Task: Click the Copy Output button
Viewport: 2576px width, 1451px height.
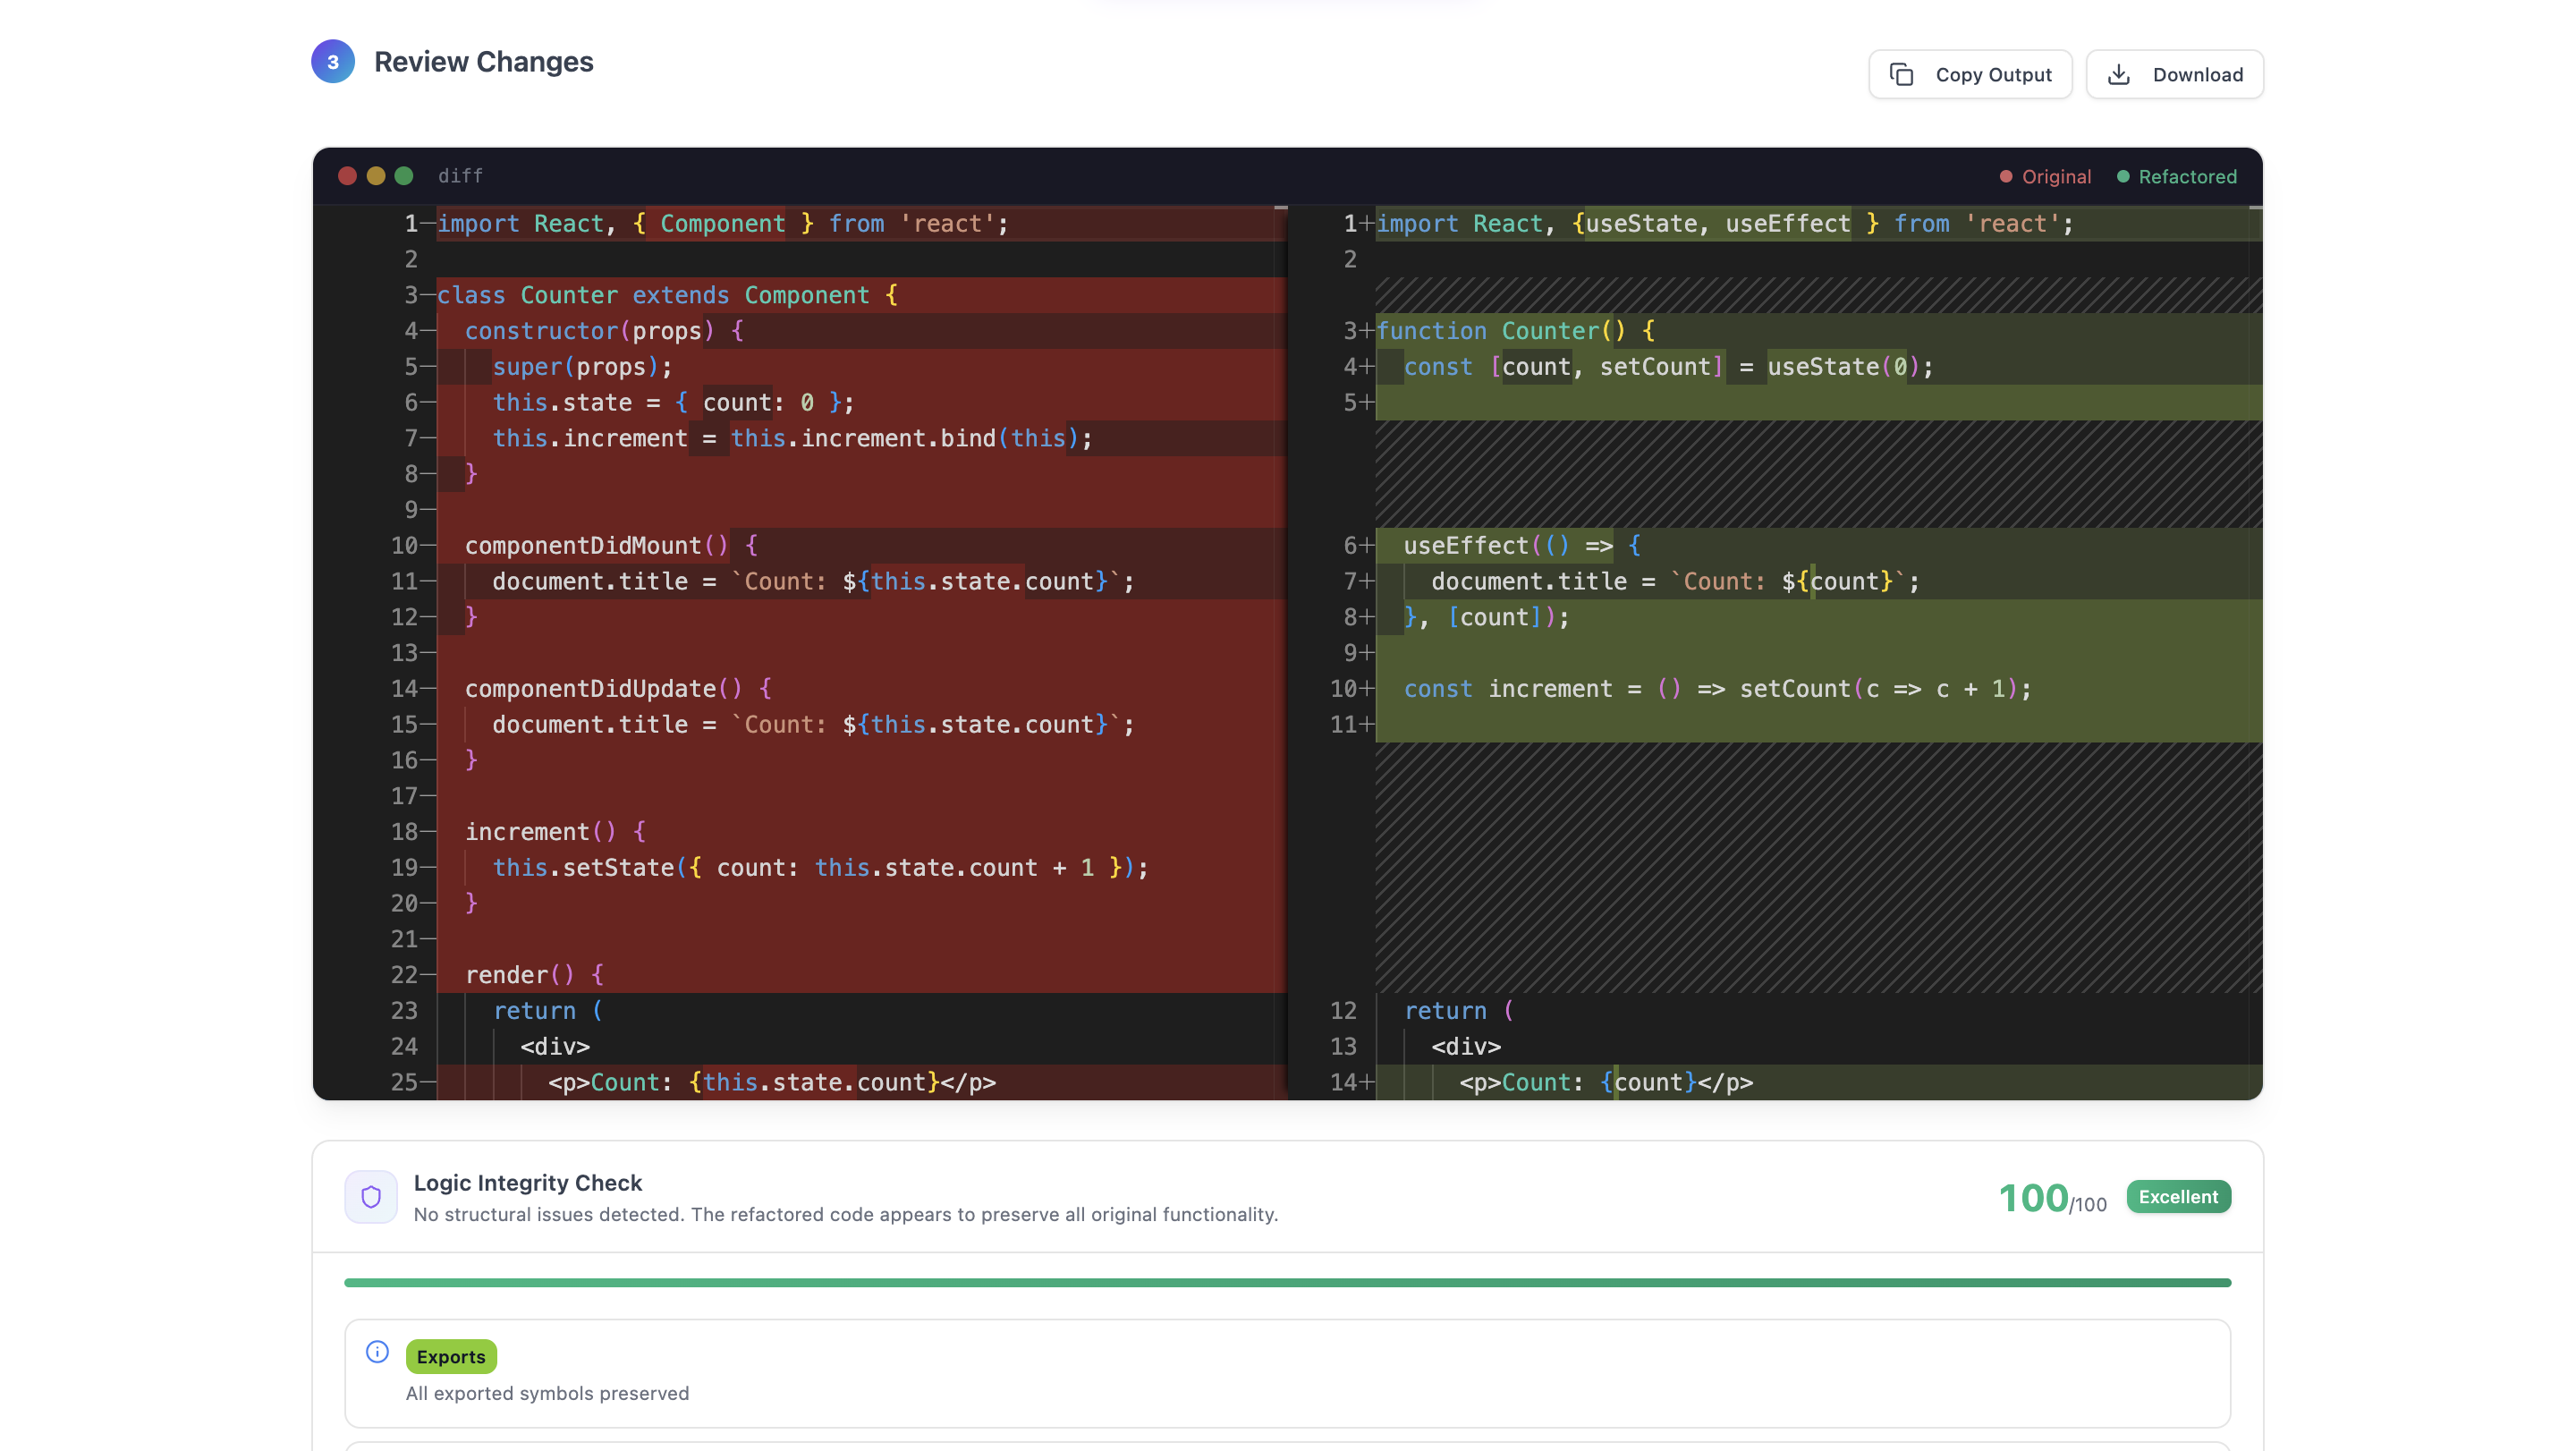Action: 1969,74
